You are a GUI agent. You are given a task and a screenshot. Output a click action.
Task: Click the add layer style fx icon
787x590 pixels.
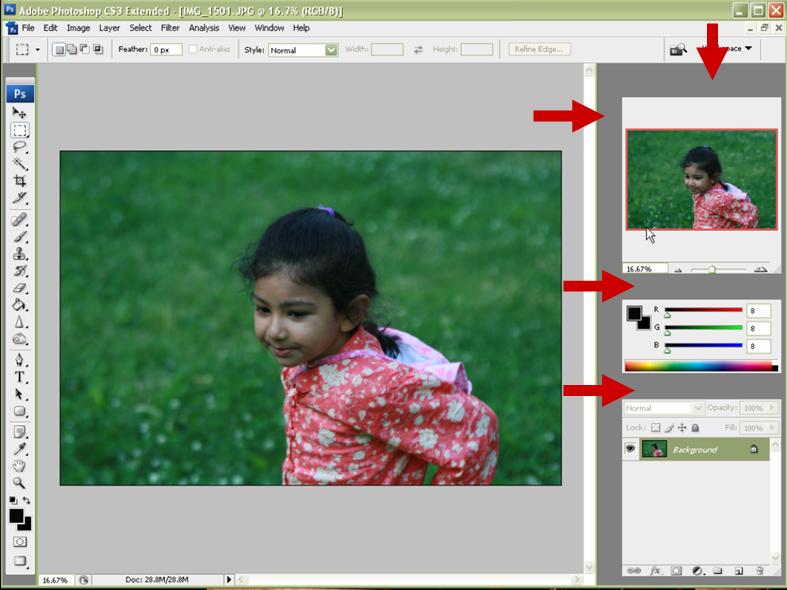656,571
